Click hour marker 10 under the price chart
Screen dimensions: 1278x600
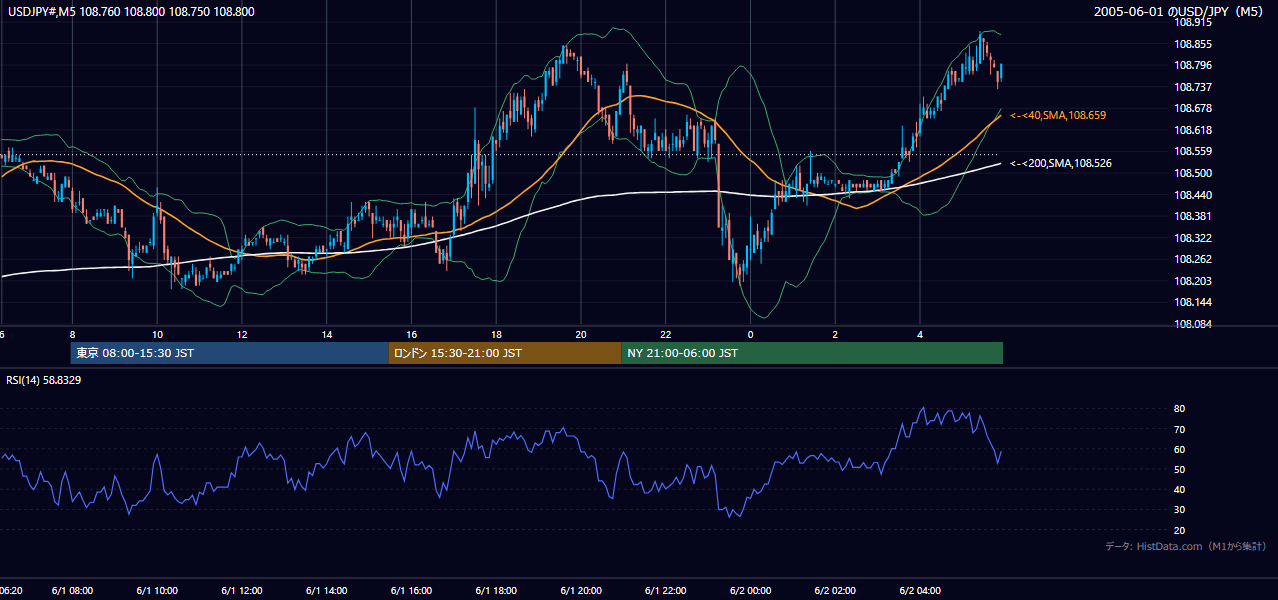pyautogui.click(x=157, y=334)
